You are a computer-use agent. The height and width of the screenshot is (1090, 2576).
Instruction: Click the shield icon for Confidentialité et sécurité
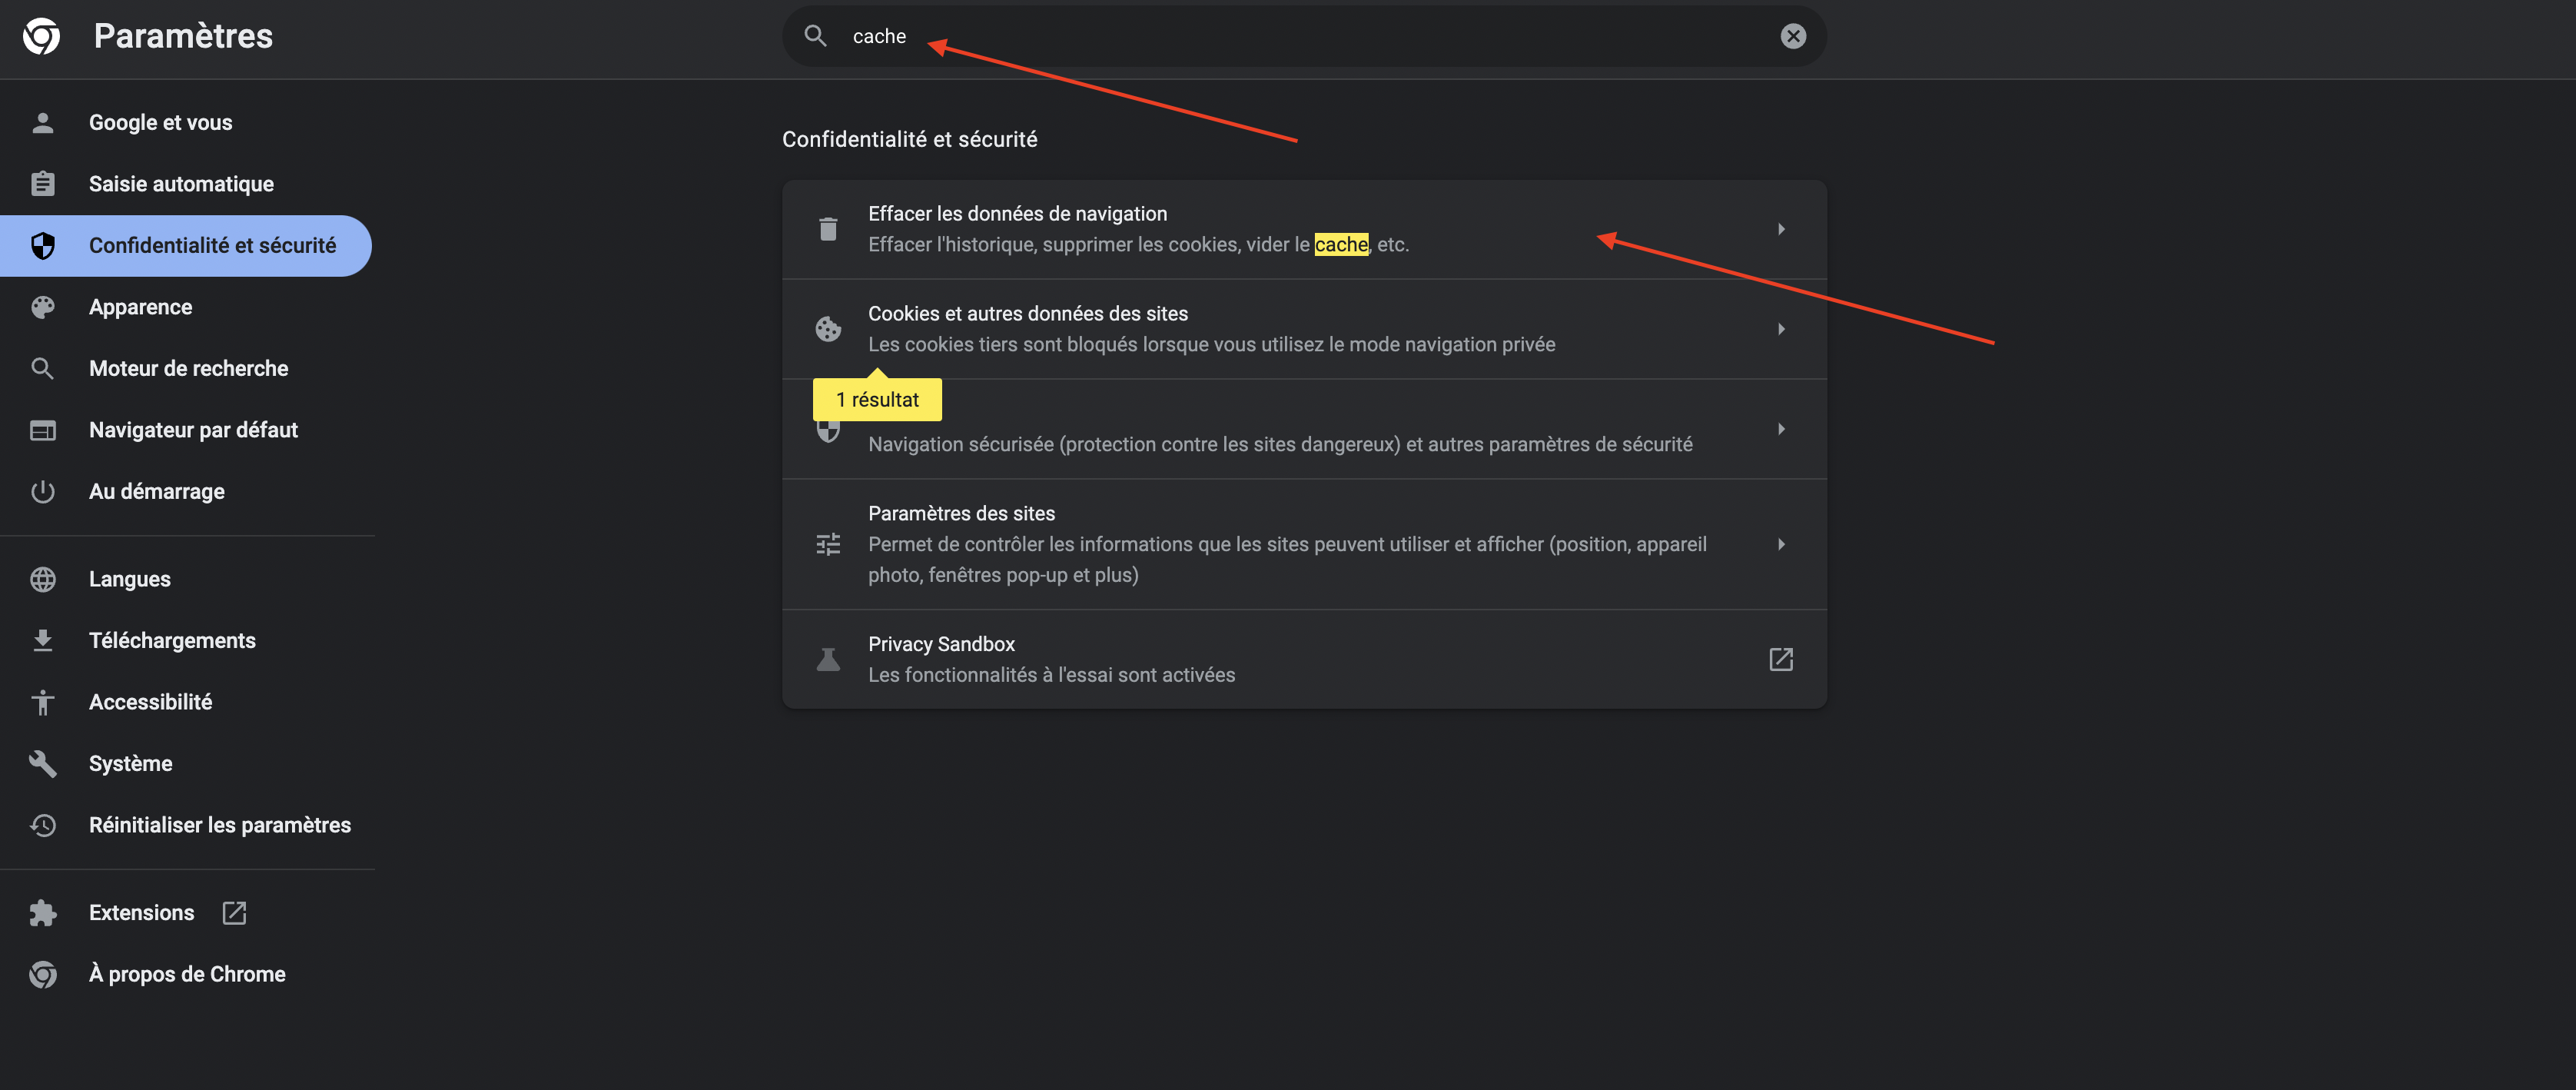click(x=42, y=246)
